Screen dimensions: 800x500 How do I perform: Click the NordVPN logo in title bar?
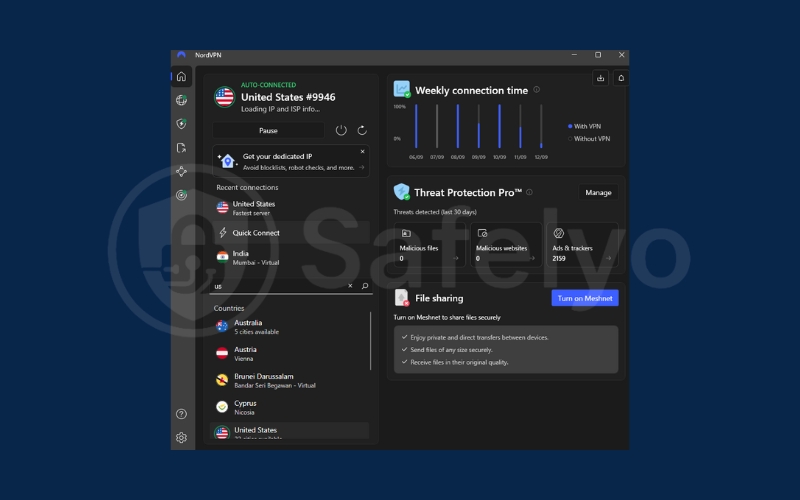click(181, 55)
